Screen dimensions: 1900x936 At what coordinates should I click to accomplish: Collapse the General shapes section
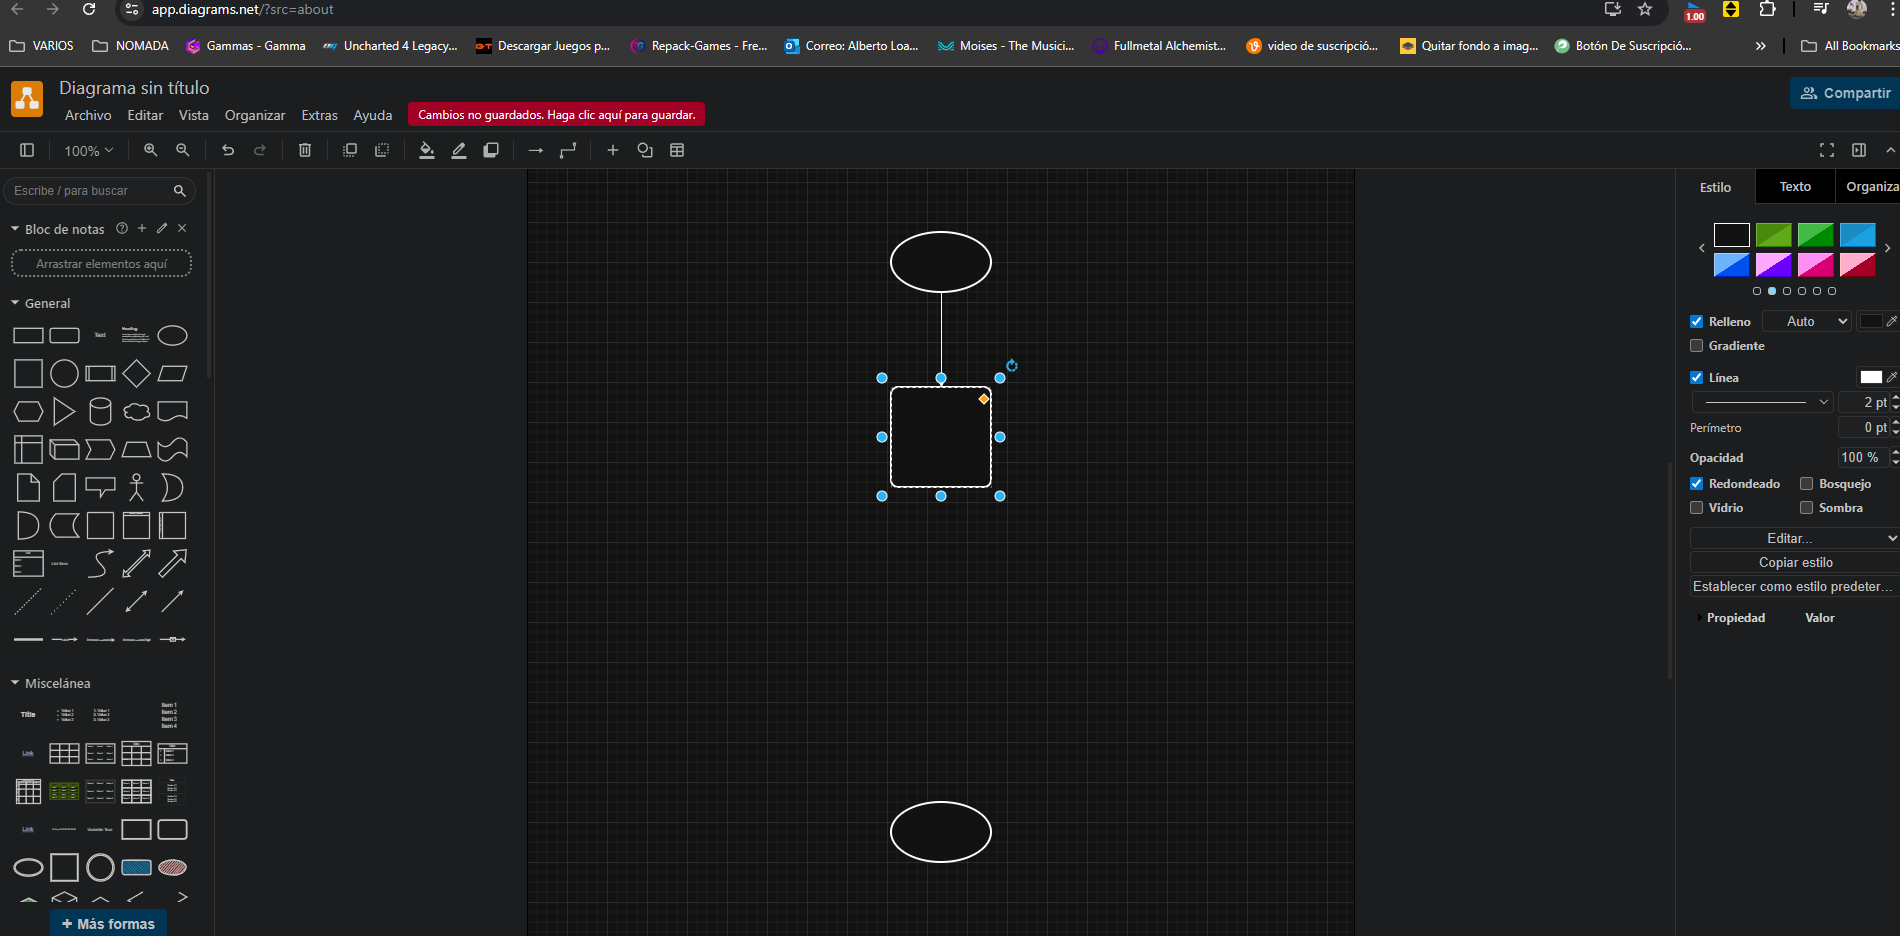coord(15,303)
